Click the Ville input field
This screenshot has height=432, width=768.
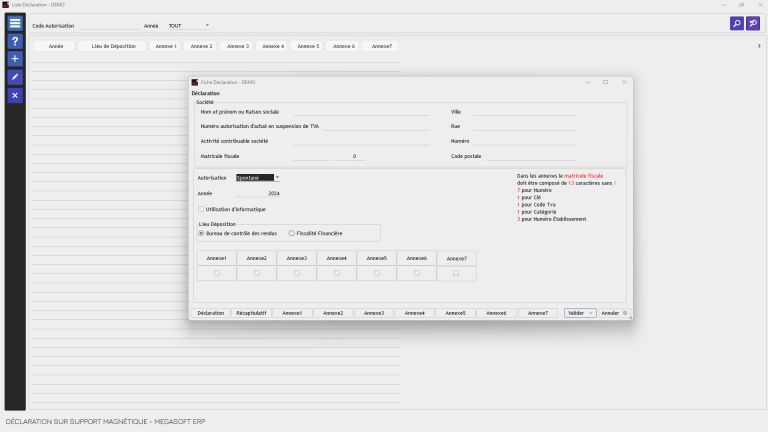coord(524,112)
